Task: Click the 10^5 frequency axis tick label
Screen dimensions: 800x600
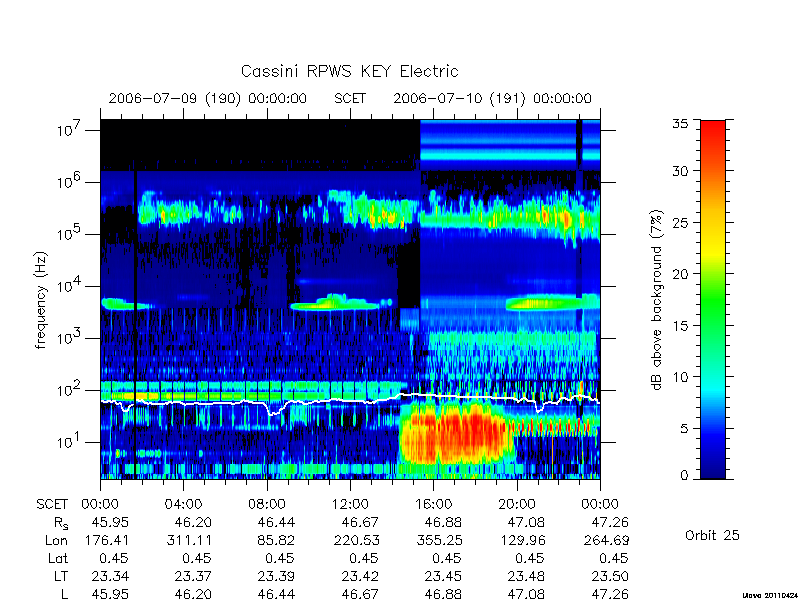Action: coord(70,233)
